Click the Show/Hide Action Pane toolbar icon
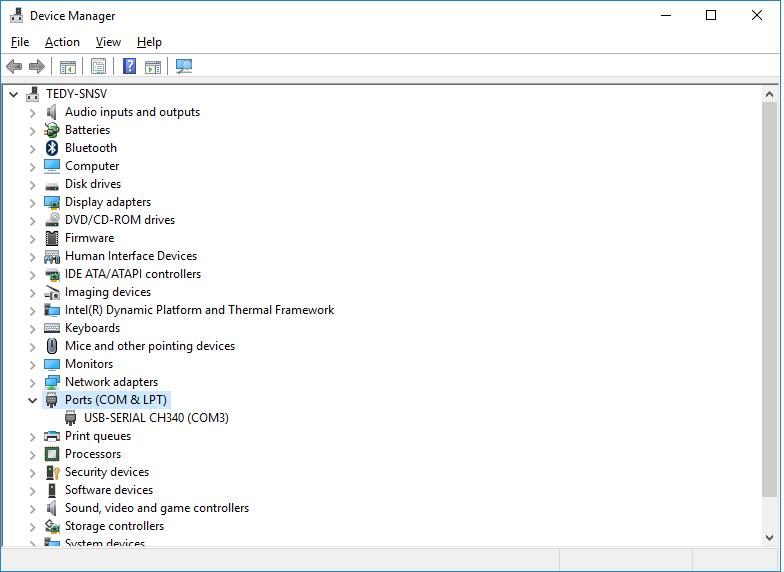Screen dimensions: 784x572 (153, 67)
